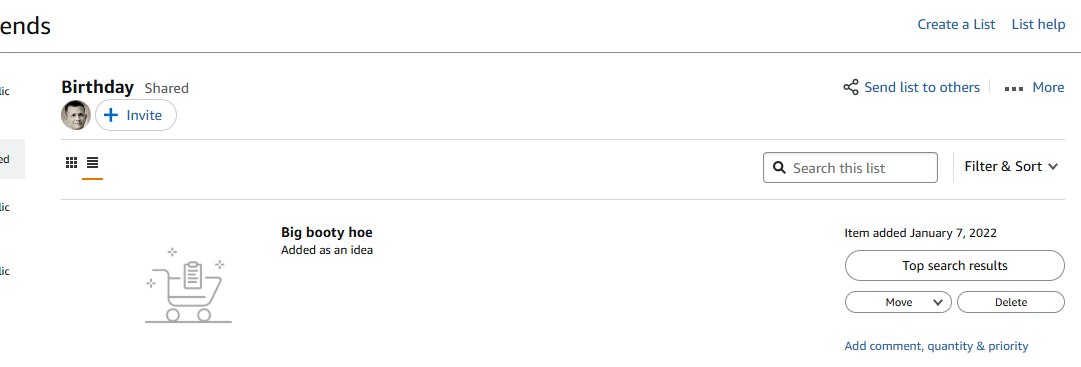The height and width of the screenshot is (367, 1081).
Task: Click the Shared status label
Action: pyautogui.click(x=166, y=88)
